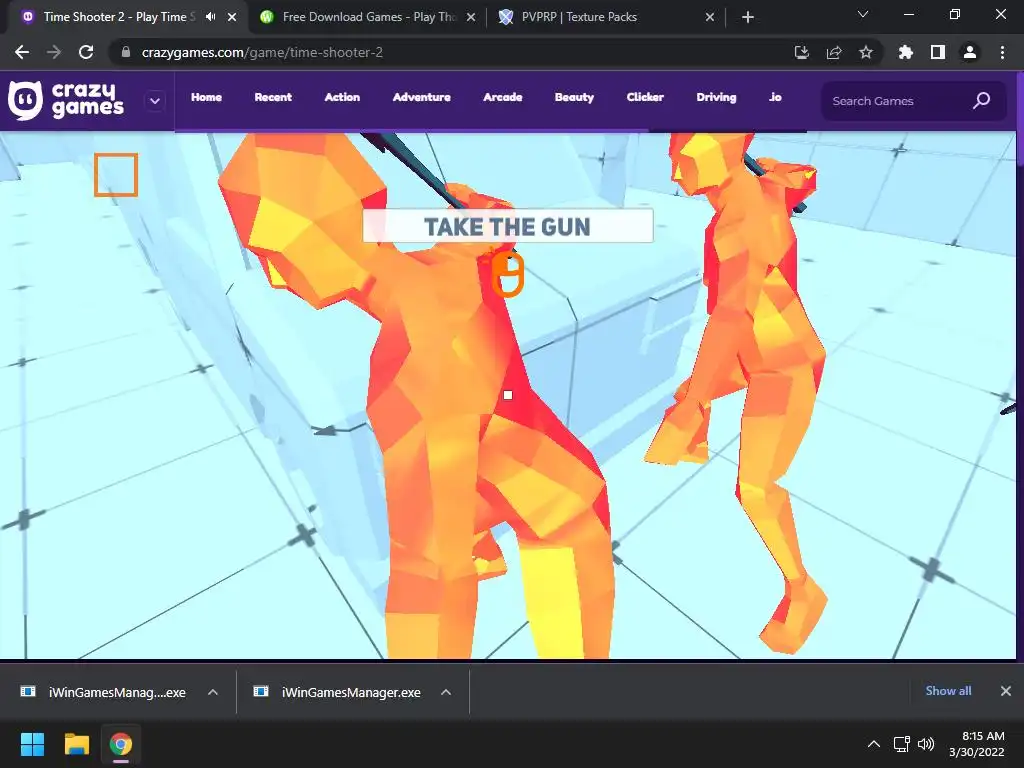Open the second iWinGamesManager.exe download
Screen dimensions: 1024x768
338,692
